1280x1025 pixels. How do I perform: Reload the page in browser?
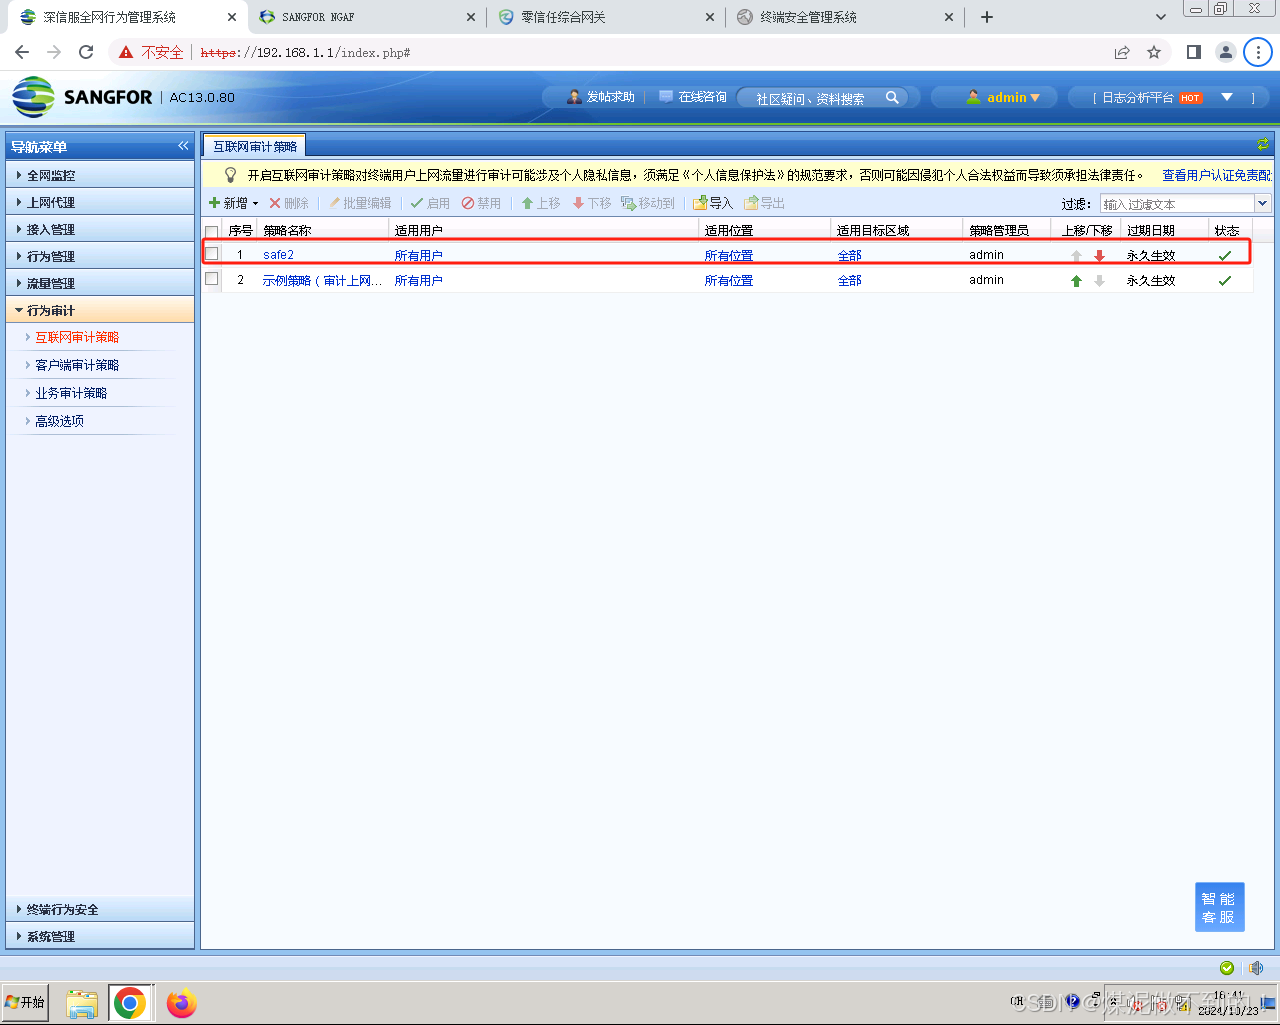pos(86,52)
